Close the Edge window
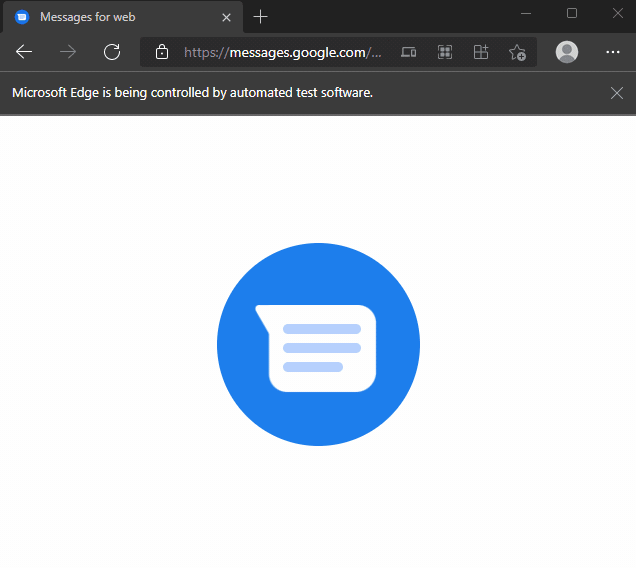 tap(618, 13)
